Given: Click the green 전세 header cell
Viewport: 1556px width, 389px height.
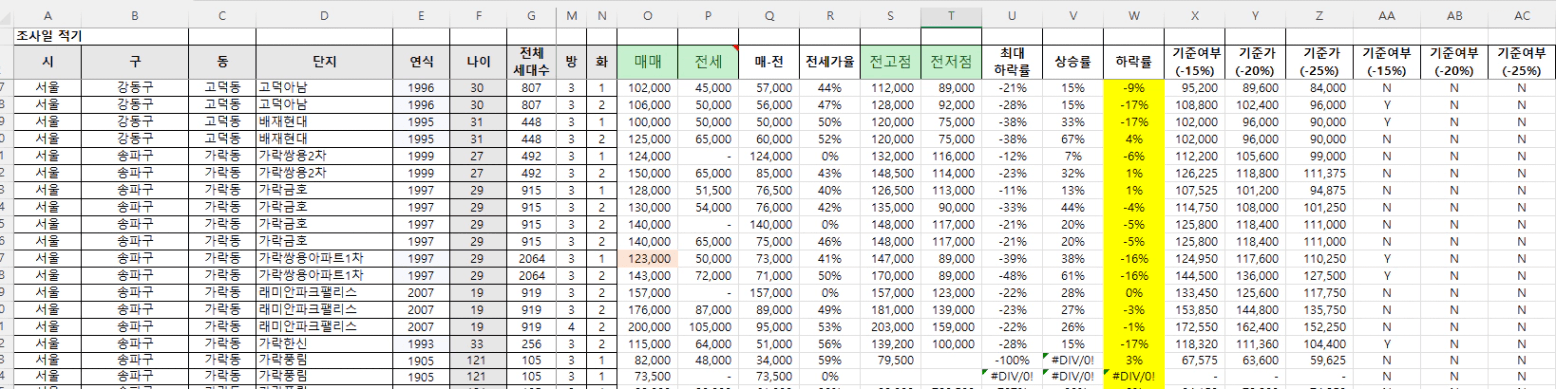Looking at the screenshot, I should point(708,61).
